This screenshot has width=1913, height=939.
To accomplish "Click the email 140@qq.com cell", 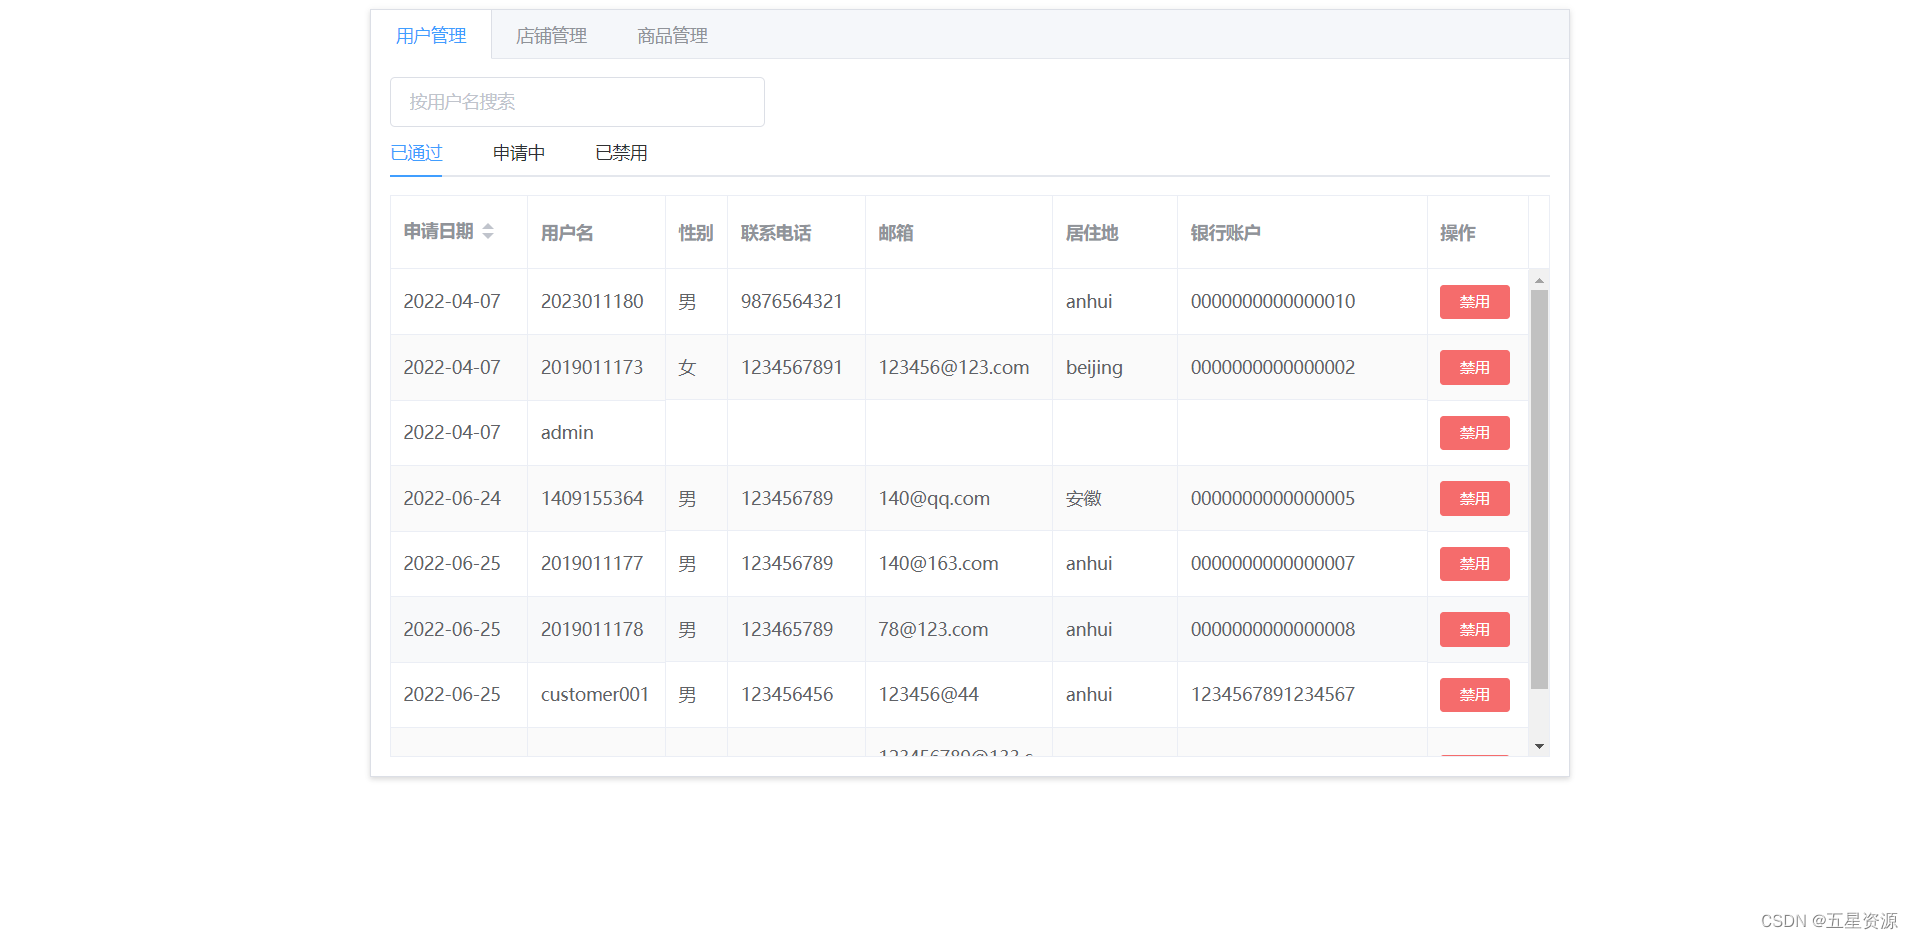I will 933,498.
